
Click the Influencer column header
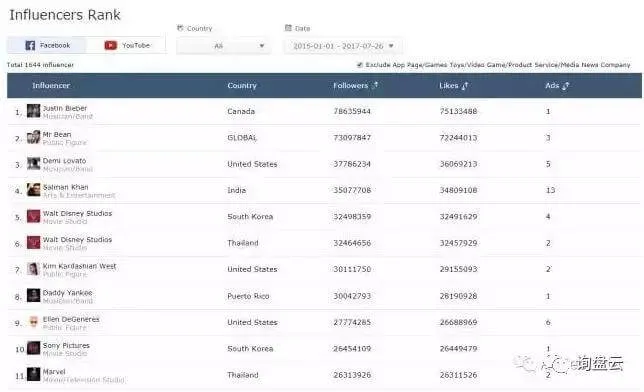(x=51, y=85)
